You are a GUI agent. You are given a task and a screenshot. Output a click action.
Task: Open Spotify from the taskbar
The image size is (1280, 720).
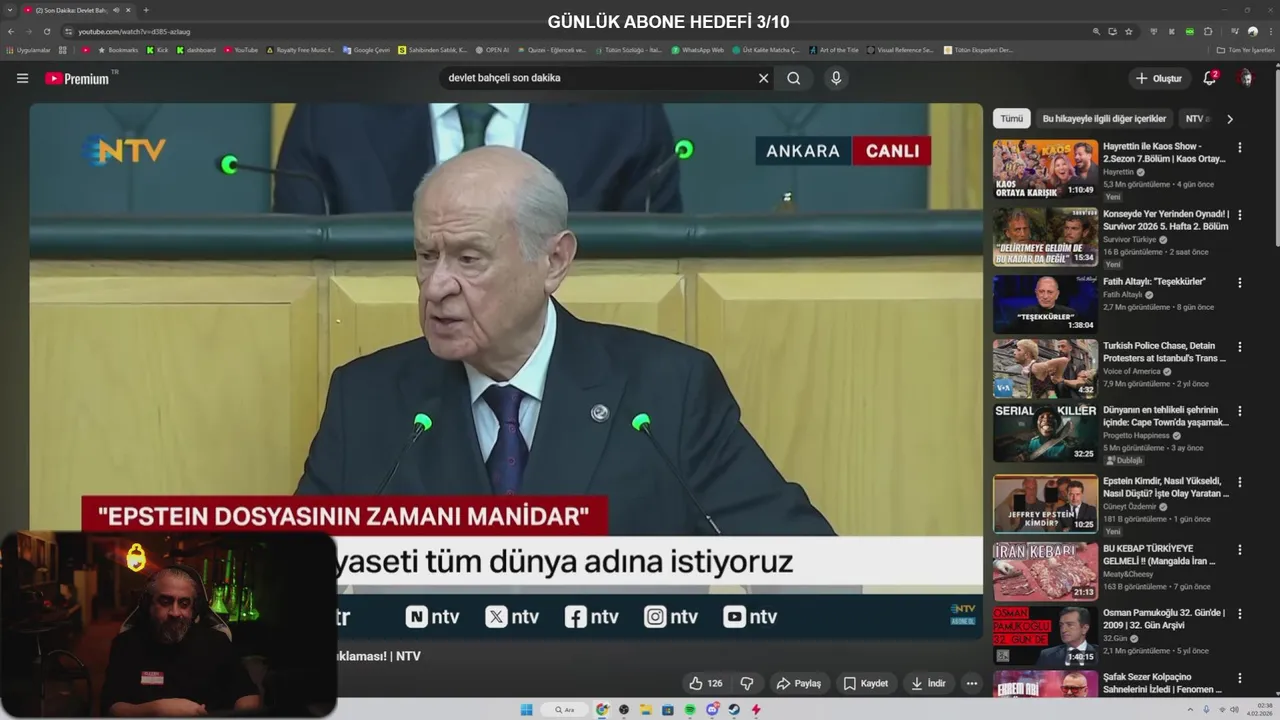(x=690, y=710)
